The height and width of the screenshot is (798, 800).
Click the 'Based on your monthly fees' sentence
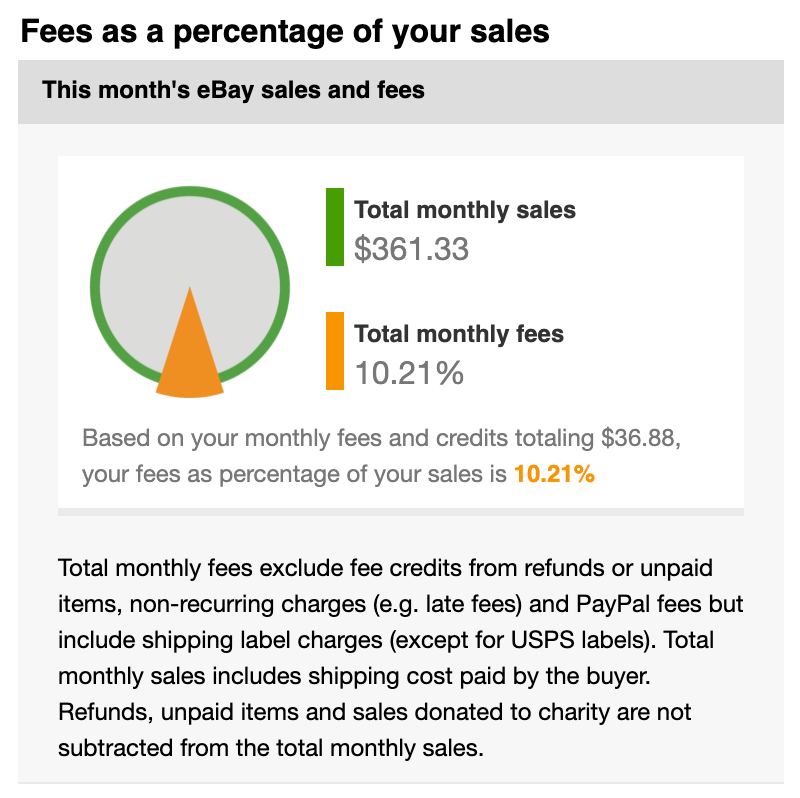point(382,456)
